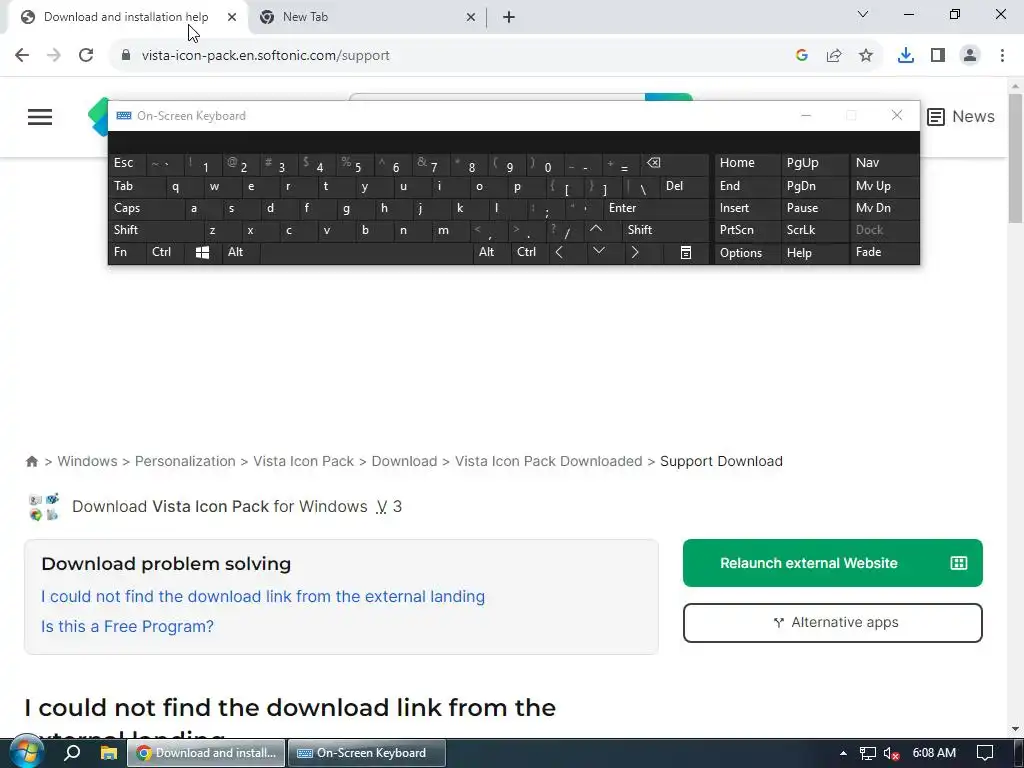This screenshot has width=1024, height=768.
Task: Open Personalization breadcrumb link
Action: pyautogui.click(x=185, y=462)
